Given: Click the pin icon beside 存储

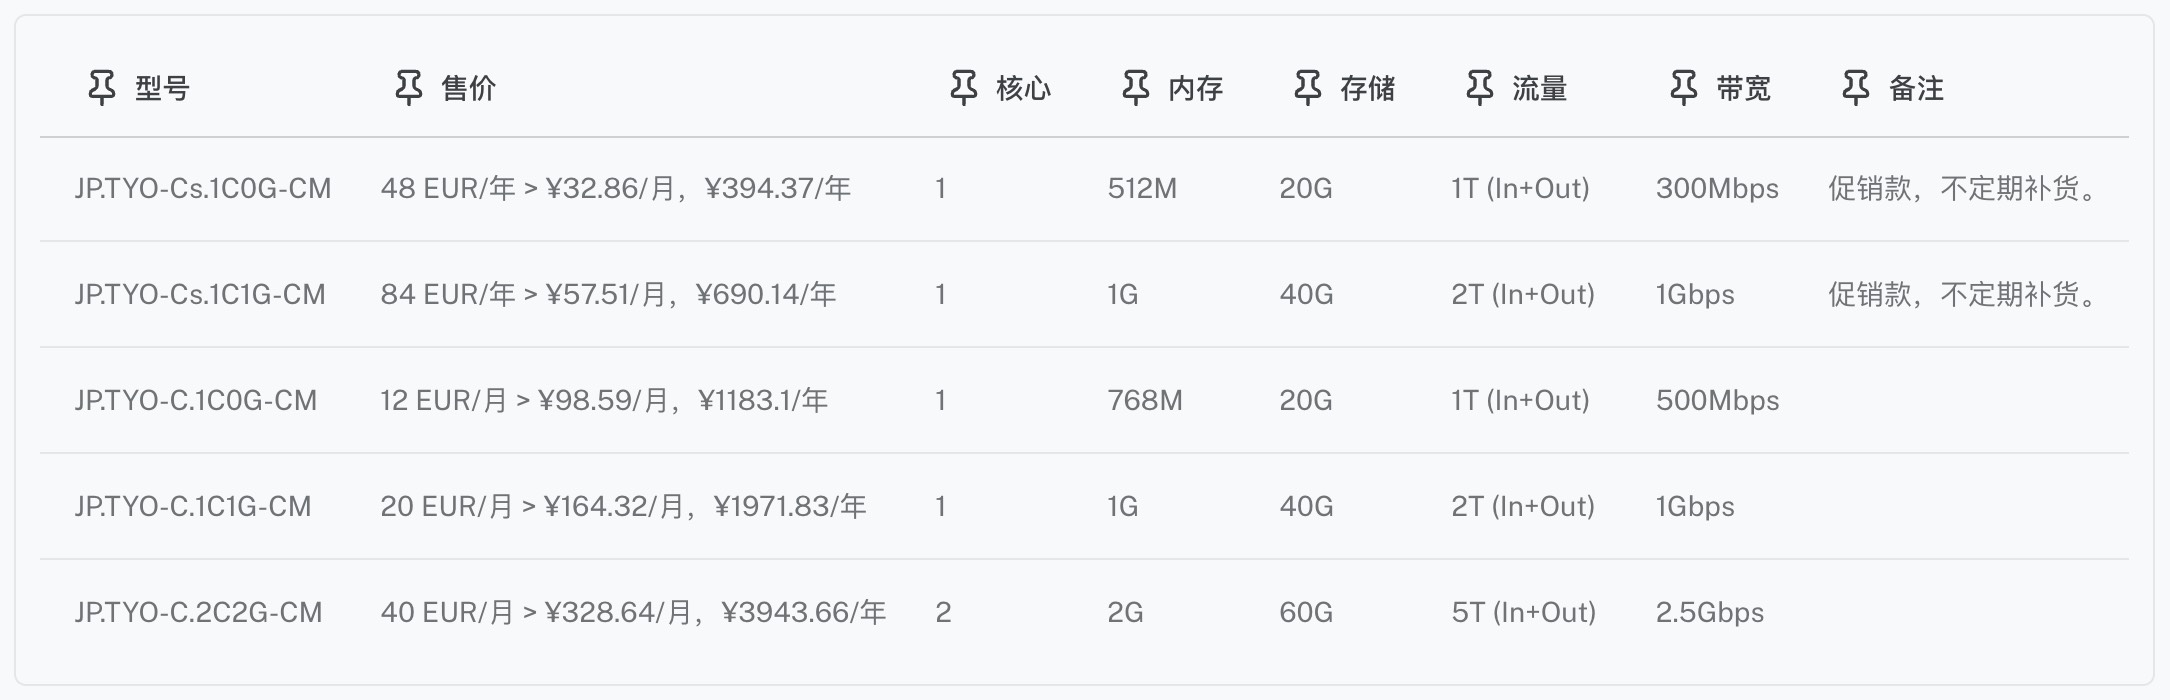Looking at the screenshot, I should [1307, 88].
